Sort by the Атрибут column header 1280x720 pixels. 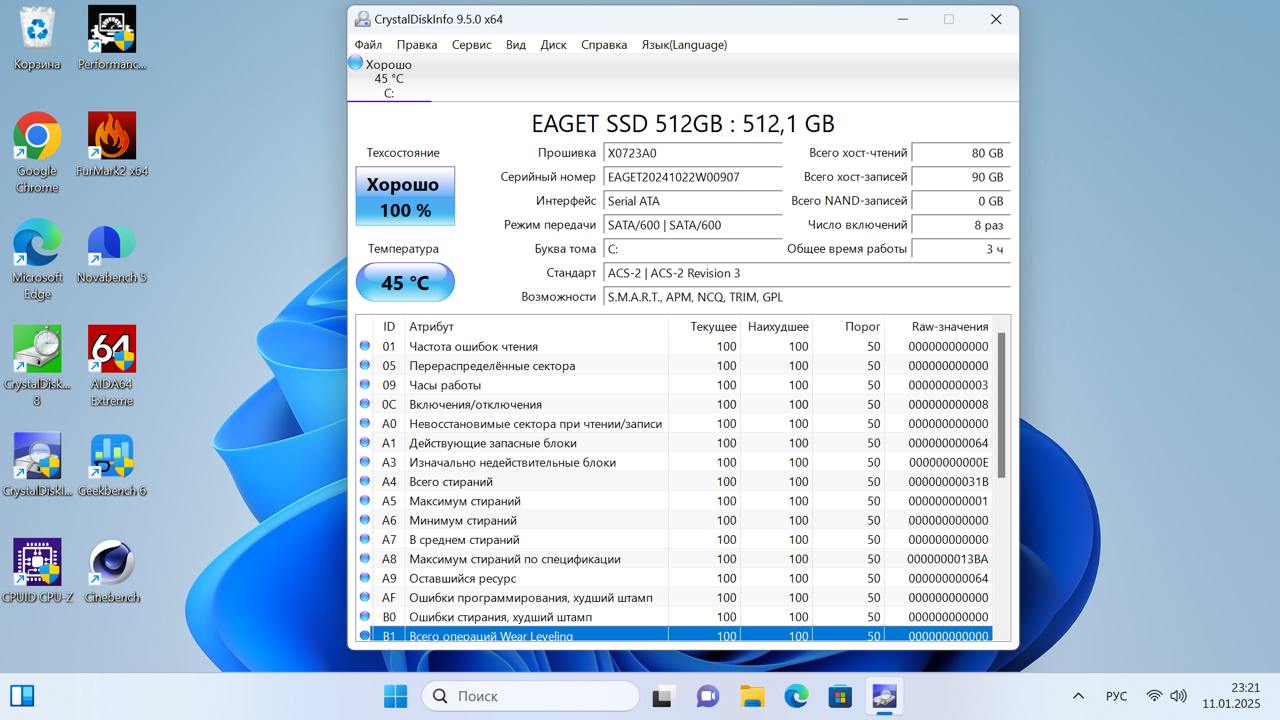pyautogui.click(x=536, y=326)
